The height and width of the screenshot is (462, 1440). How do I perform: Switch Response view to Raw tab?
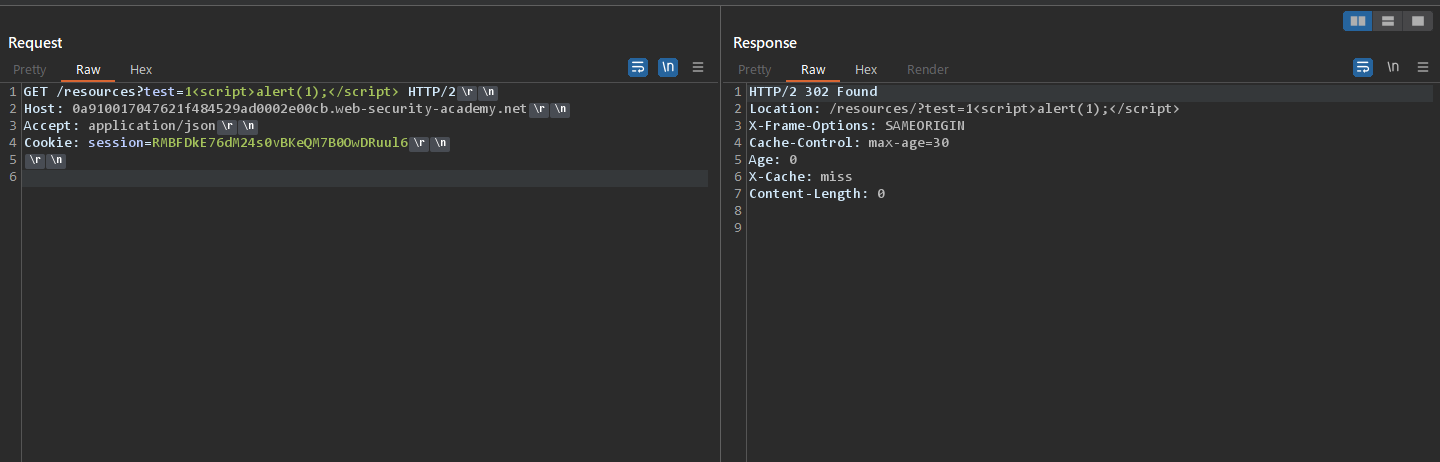[x=813, y=70]
